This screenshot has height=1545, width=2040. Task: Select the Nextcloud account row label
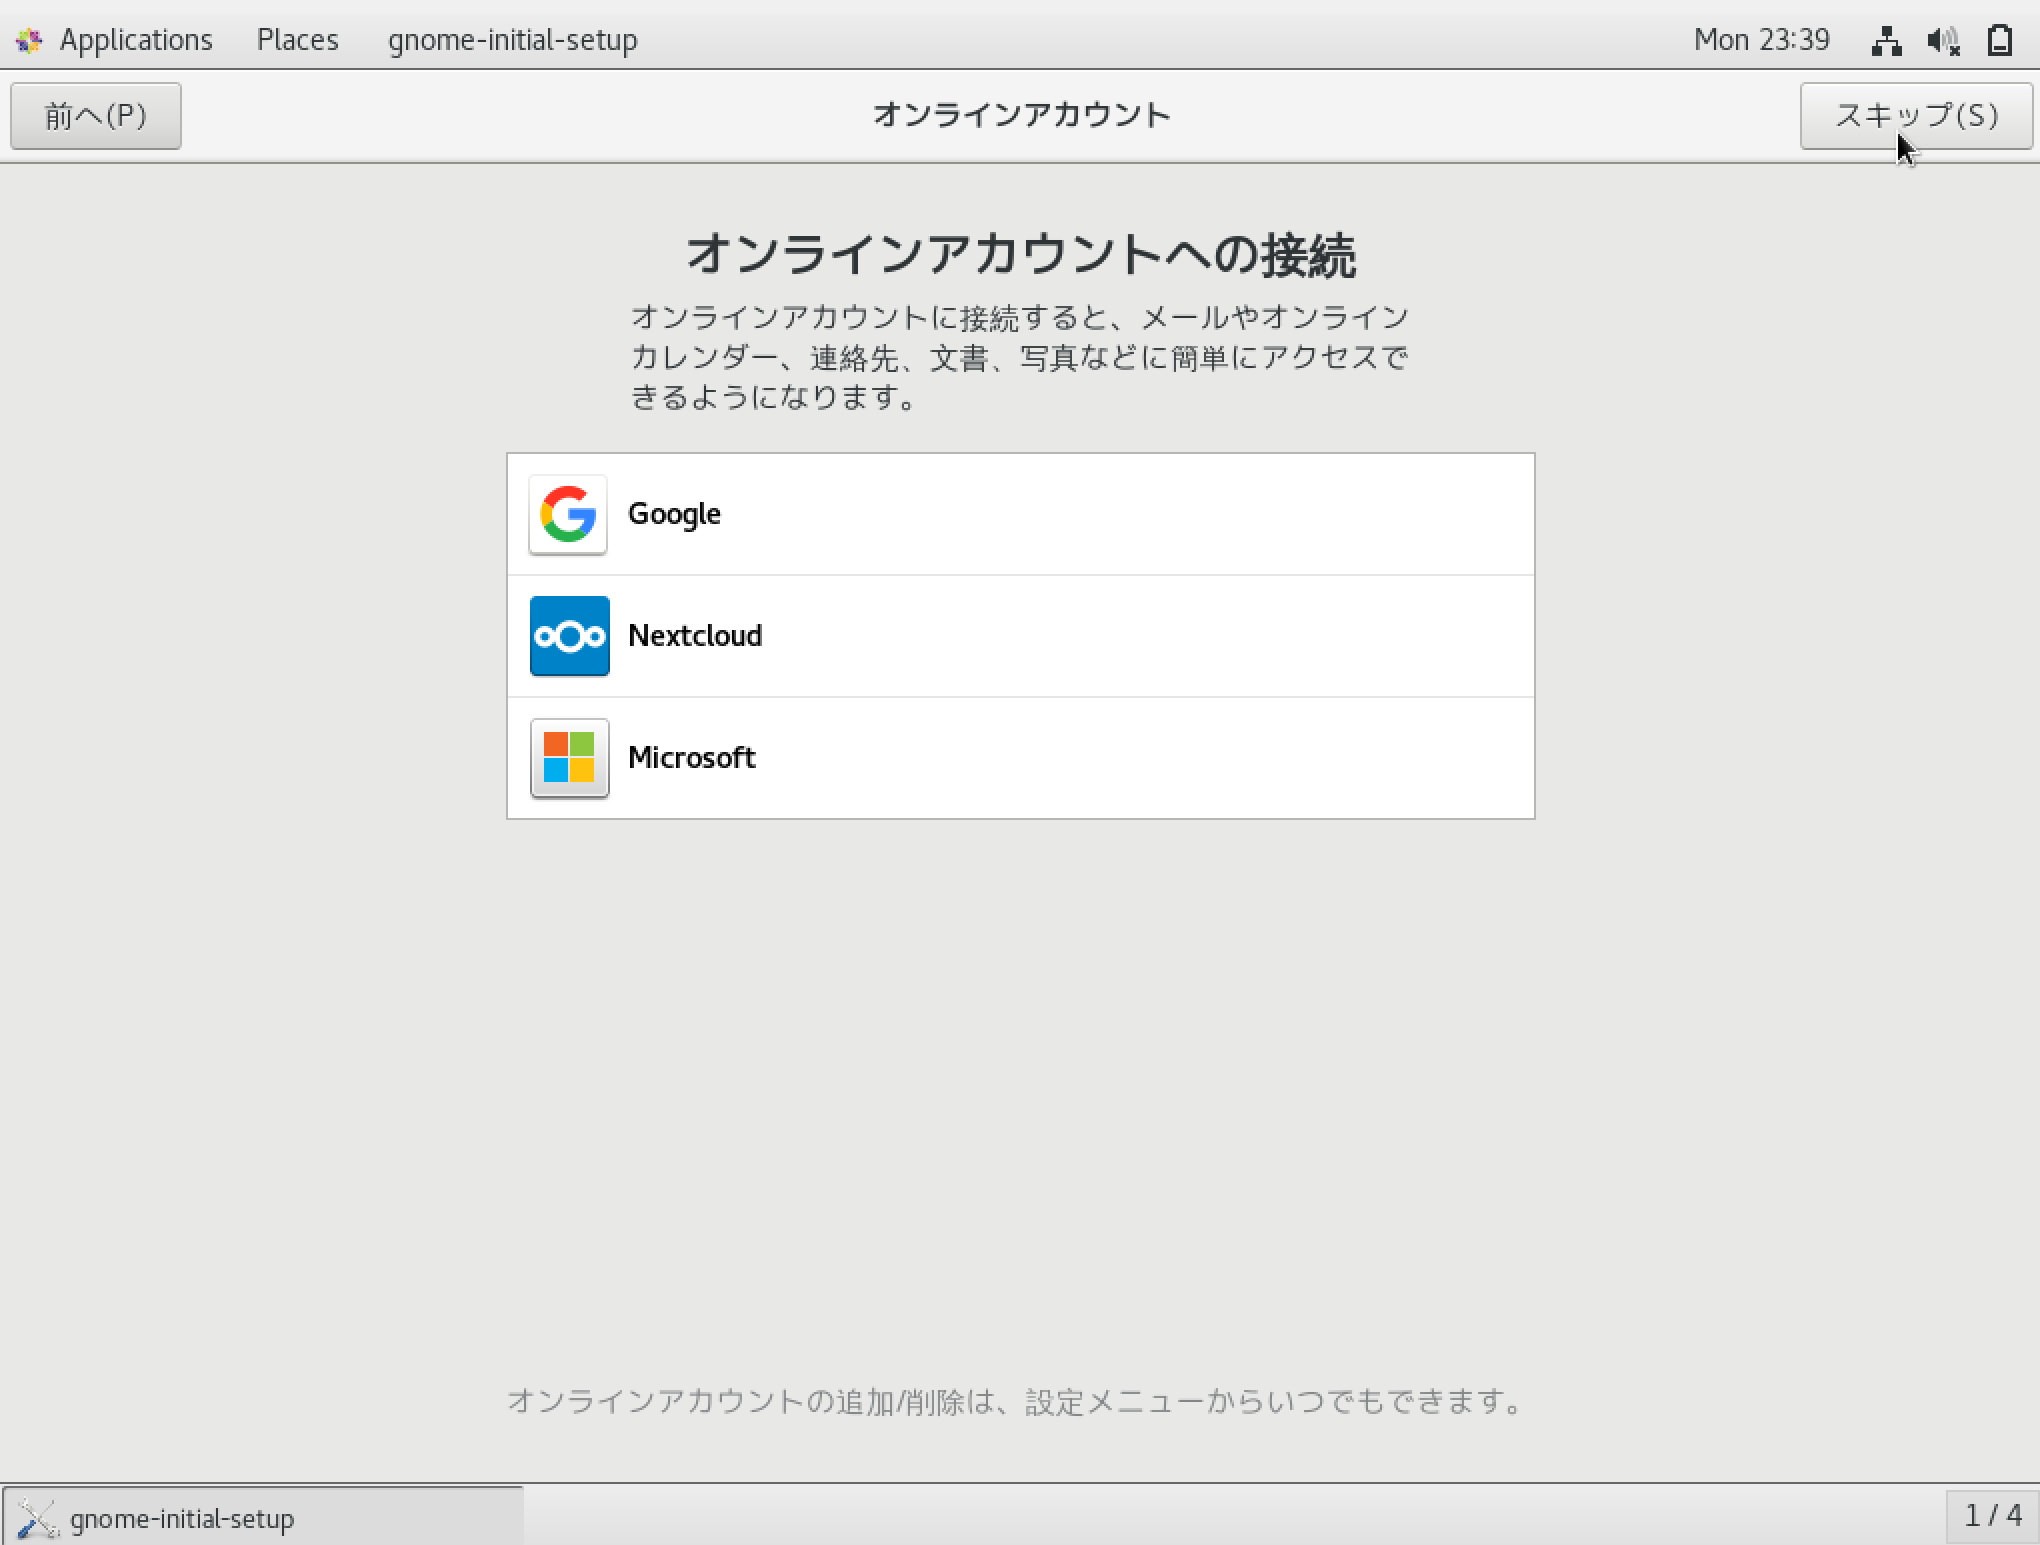695,636
